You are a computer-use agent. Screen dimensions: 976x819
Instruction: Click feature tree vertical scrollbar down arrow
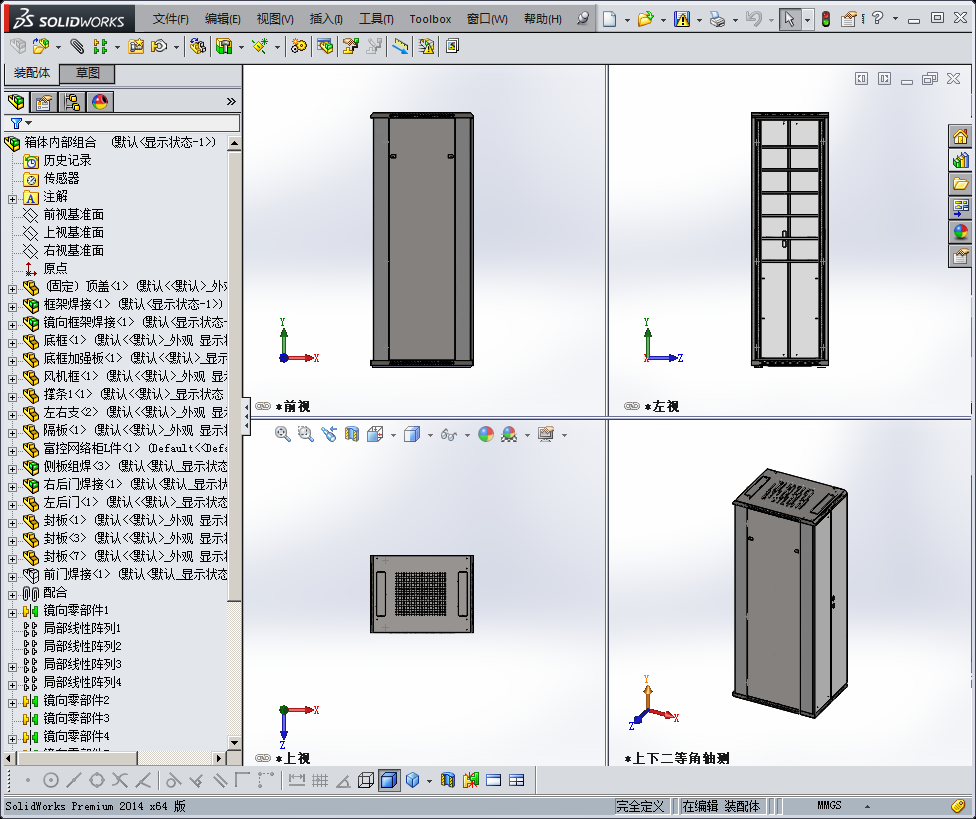234,742
